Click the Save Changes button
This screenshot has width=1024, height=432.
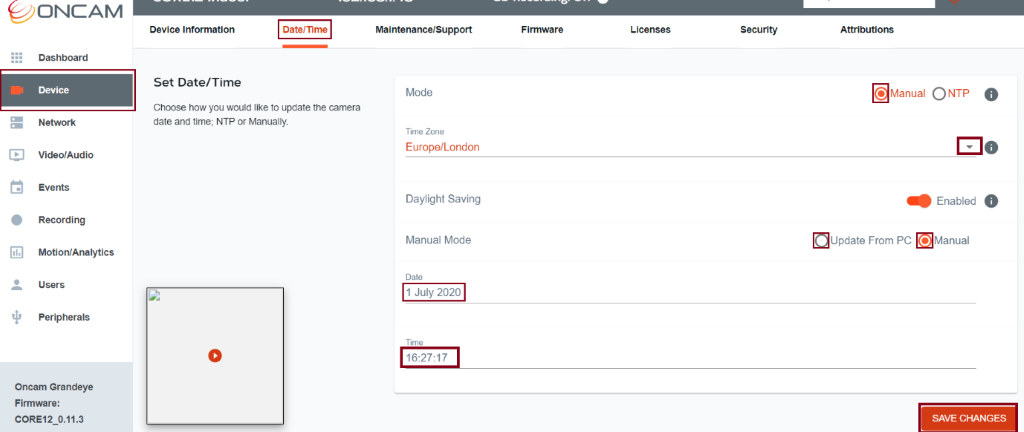click(x=968, y=418)
